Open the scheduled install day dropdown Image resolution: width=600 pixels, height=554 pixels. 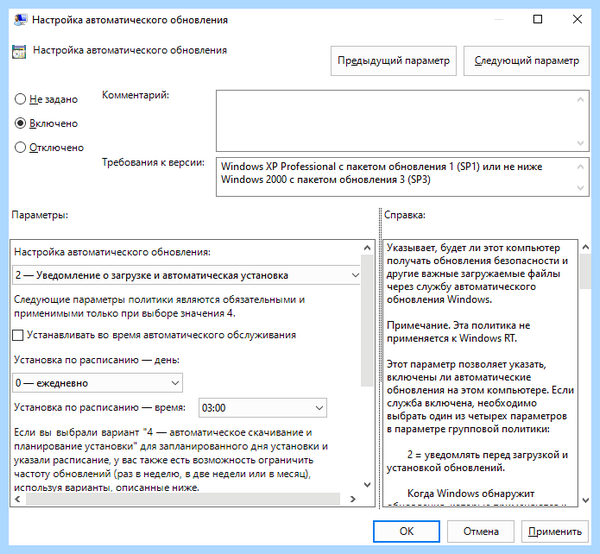(x=98, y=383)
